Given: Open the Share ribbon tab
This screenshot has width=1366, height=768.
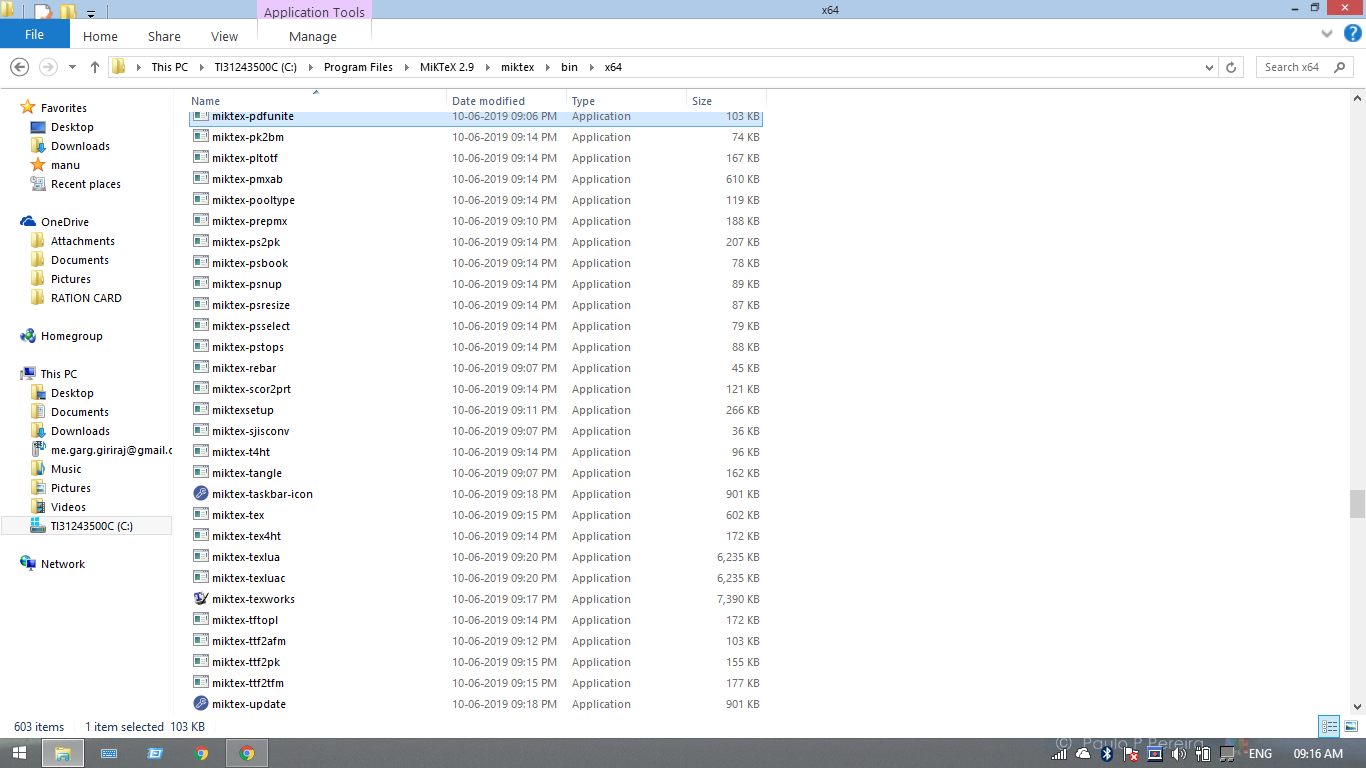Looking at the screenshot, I should (x=164, y=36).
